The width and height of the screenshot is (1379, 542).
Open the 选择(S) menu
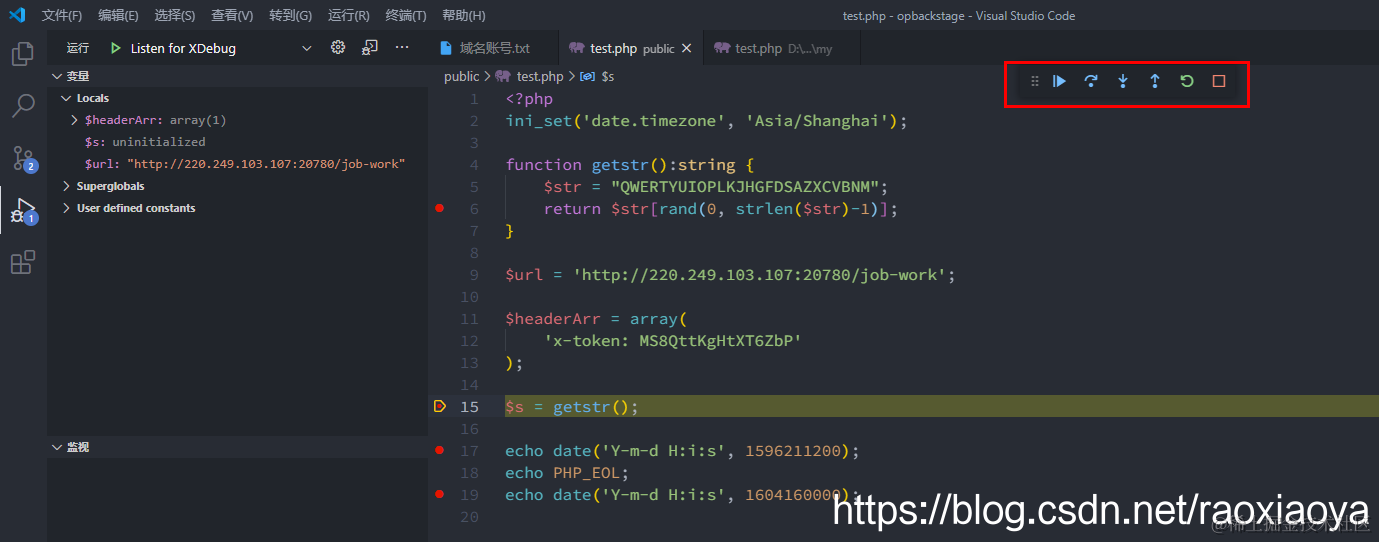pyautogui.click(x=175, y=16)
